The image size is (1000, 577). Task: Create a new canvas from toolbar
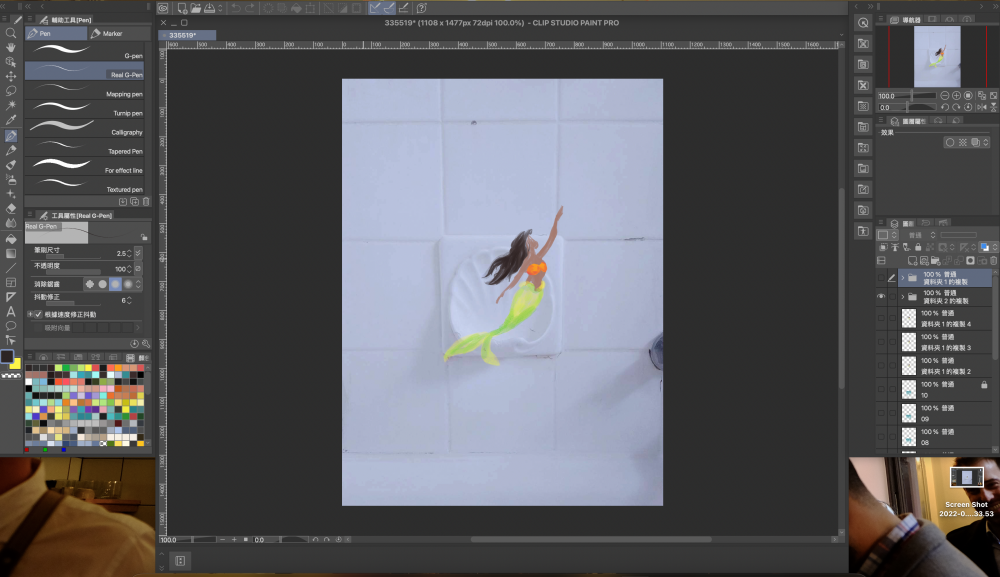(x=182, y=8)
